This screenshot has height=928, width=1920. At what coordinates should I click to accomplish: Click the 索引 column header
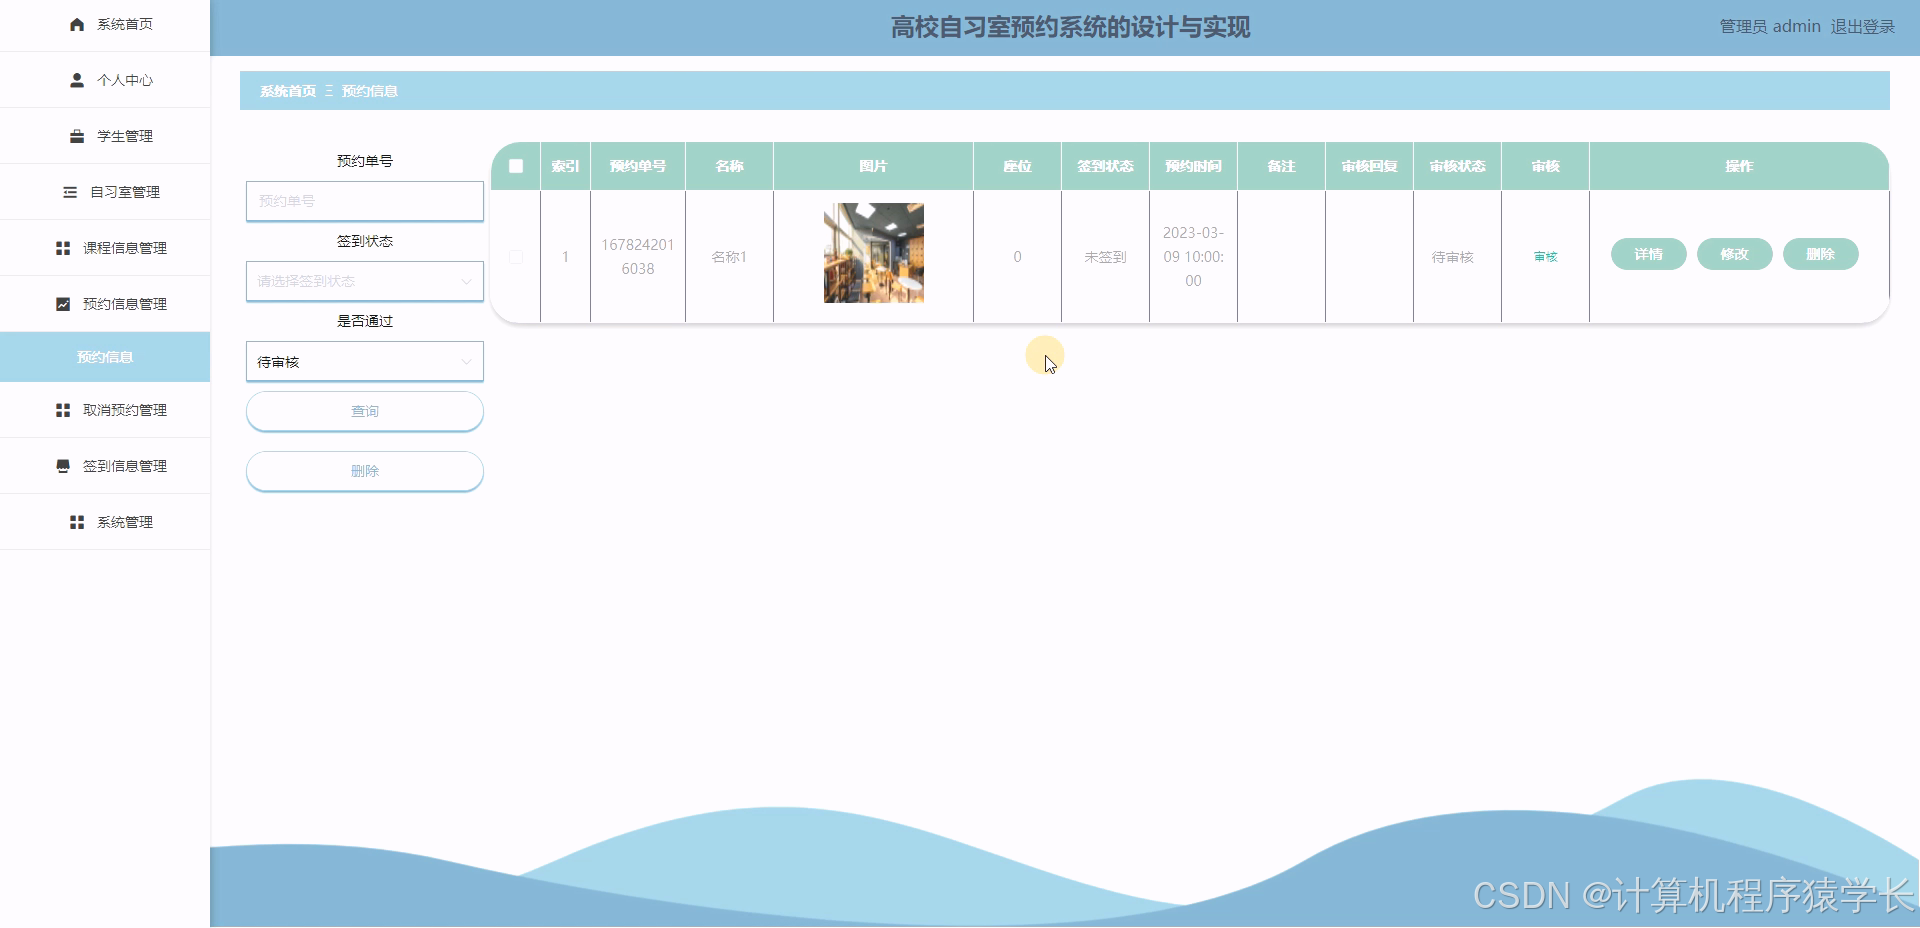pyautogui.click(x=565, y=166)
